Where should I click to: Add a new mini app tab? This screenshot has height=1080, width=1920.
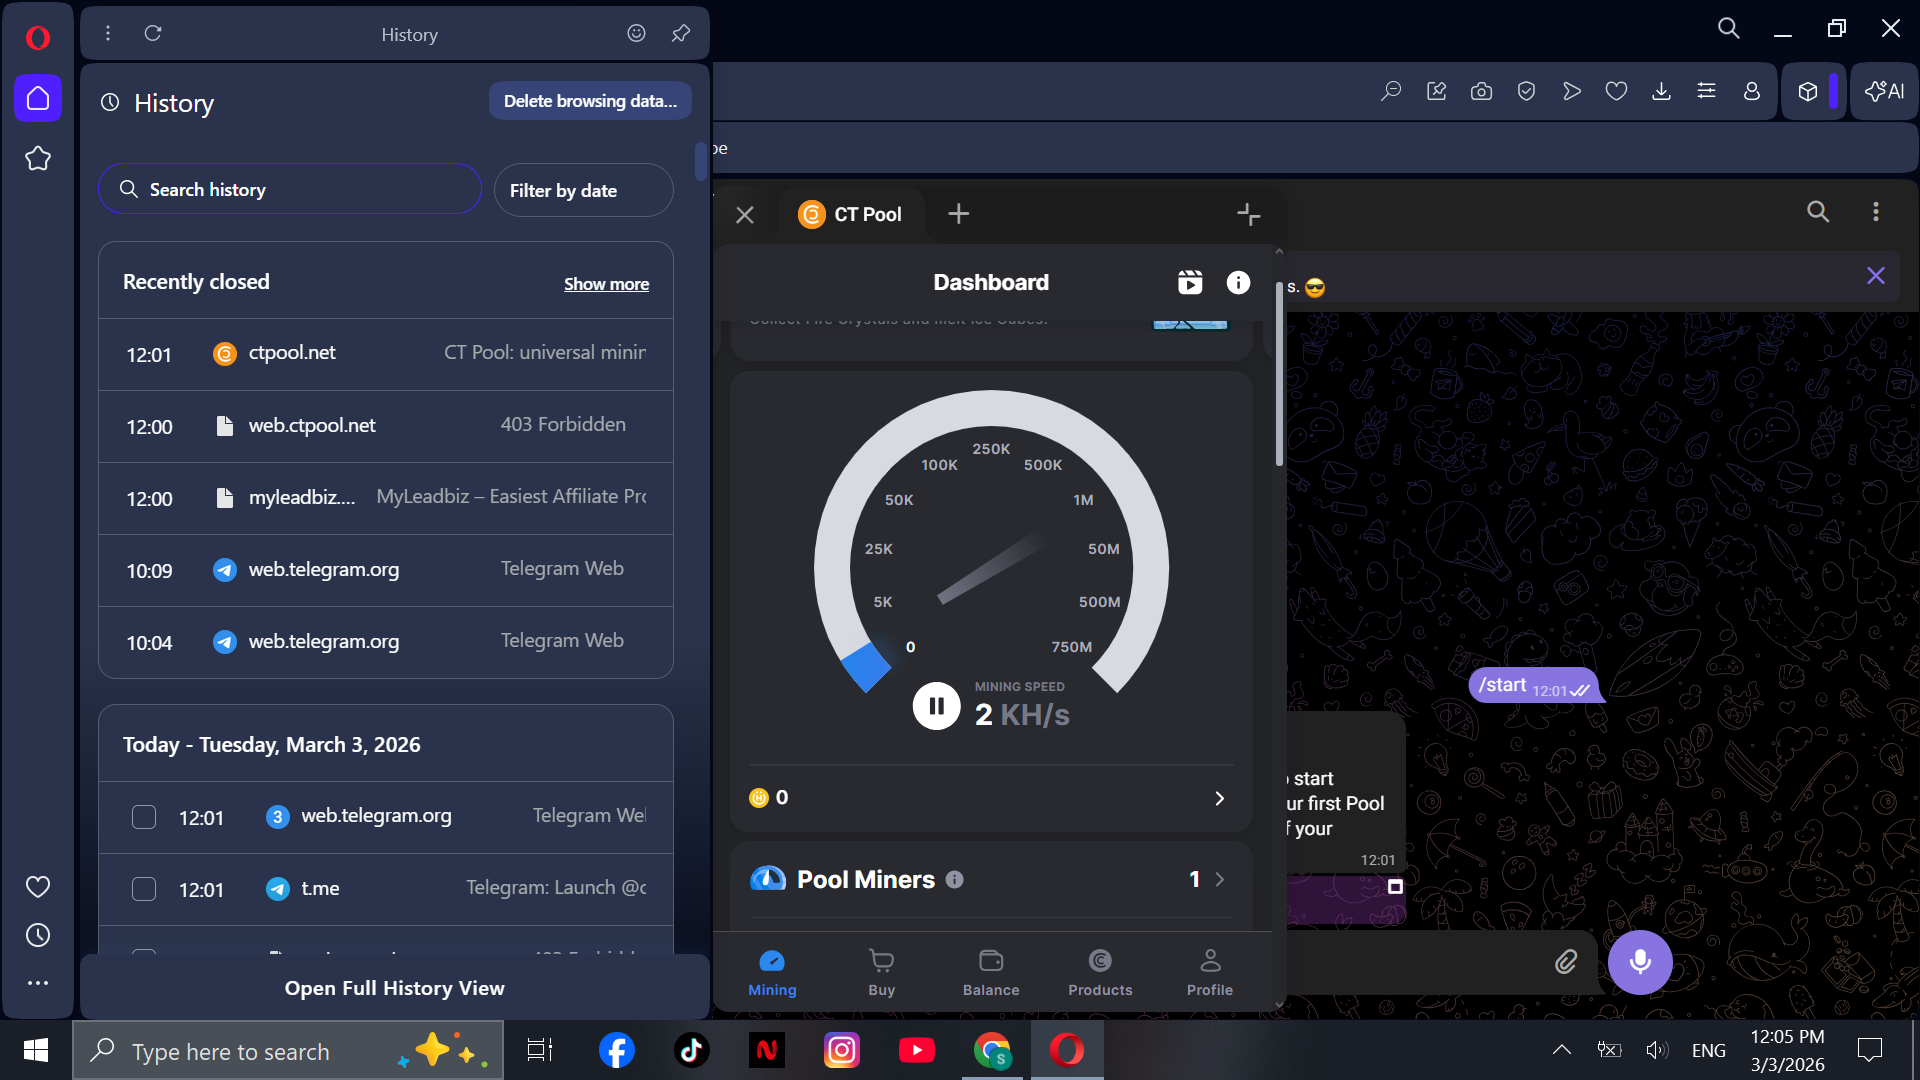(958, 214)
